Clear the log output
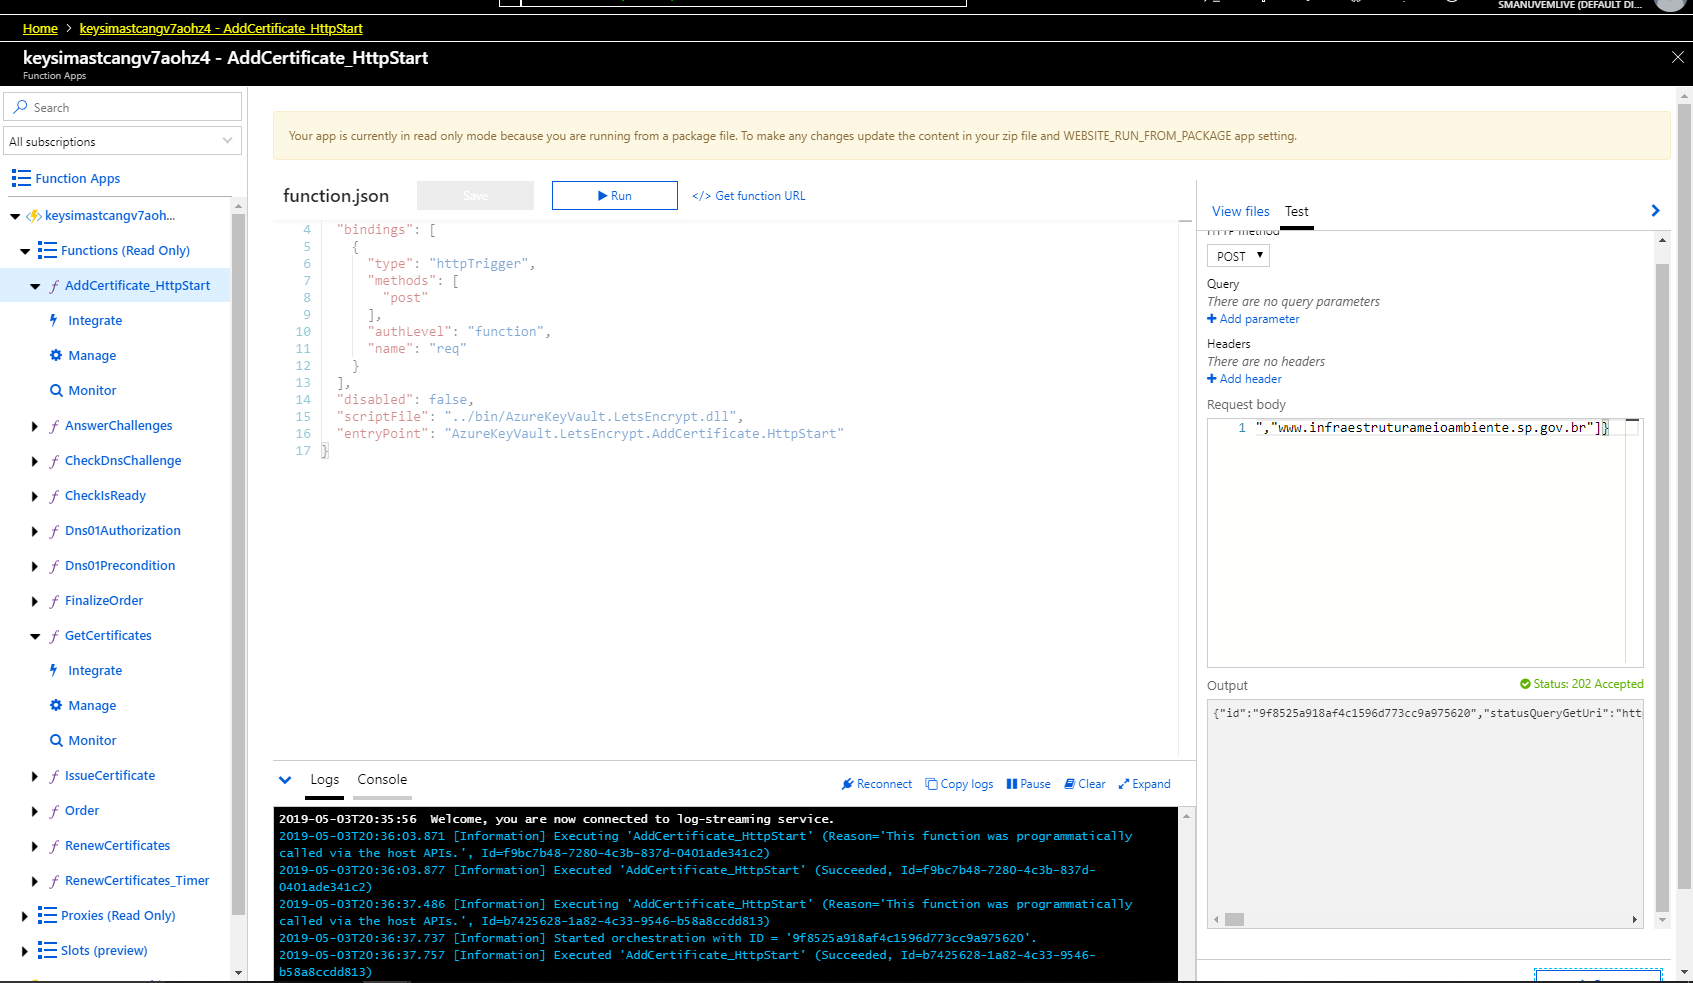The image size is (1693, 983). point(1084,783)
